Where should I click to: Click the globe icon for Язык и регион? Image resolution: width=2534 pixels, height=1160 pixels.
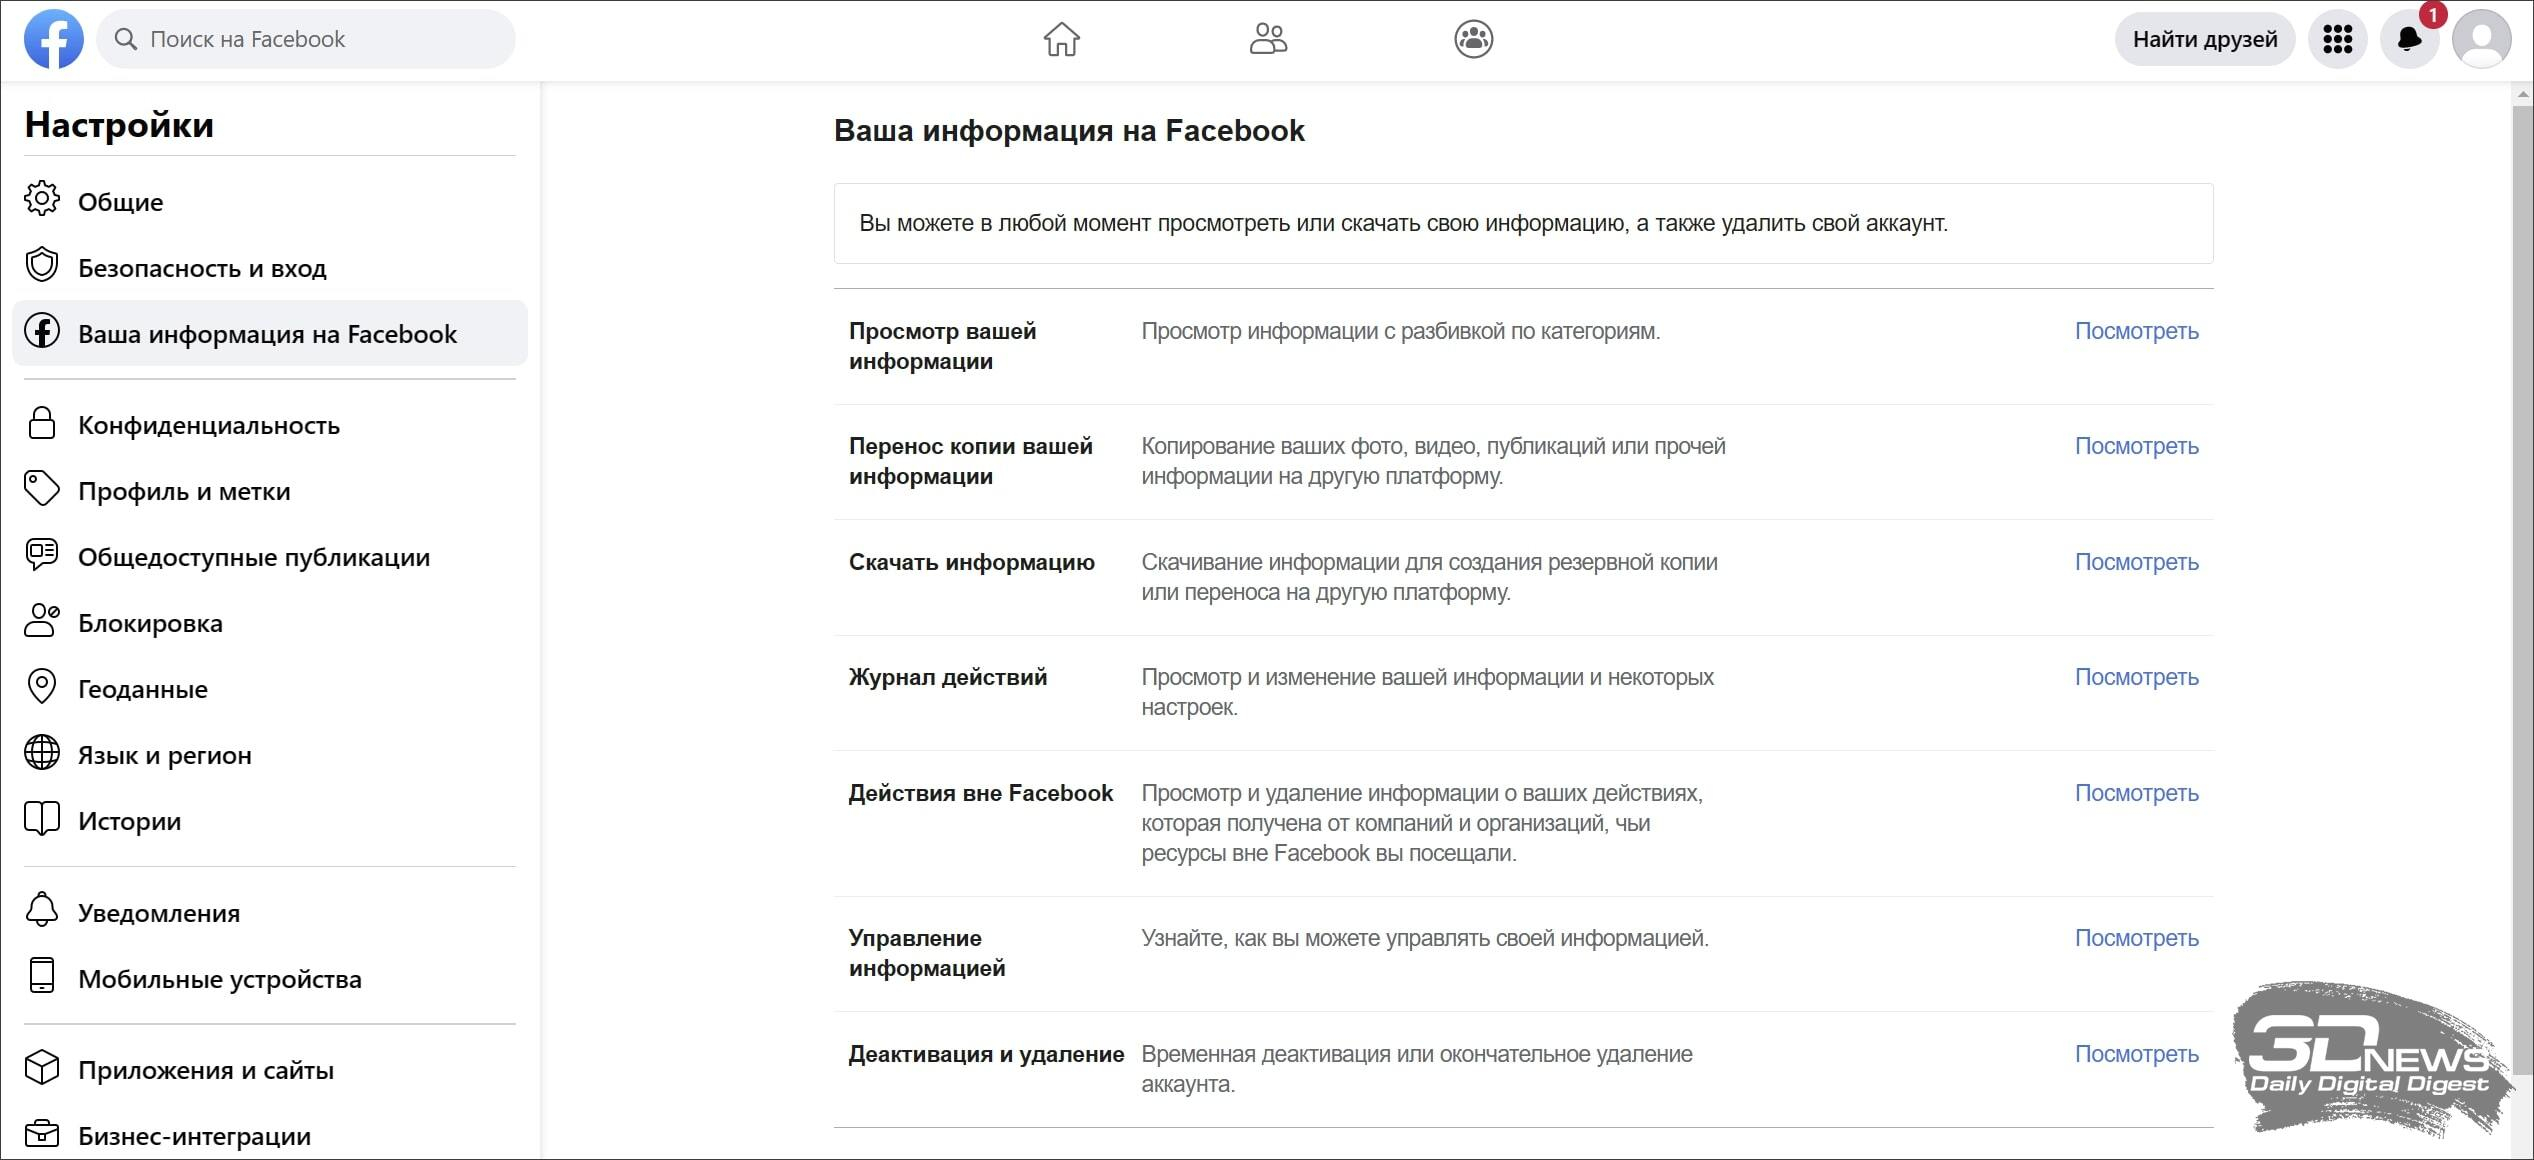tap(42, 753)
